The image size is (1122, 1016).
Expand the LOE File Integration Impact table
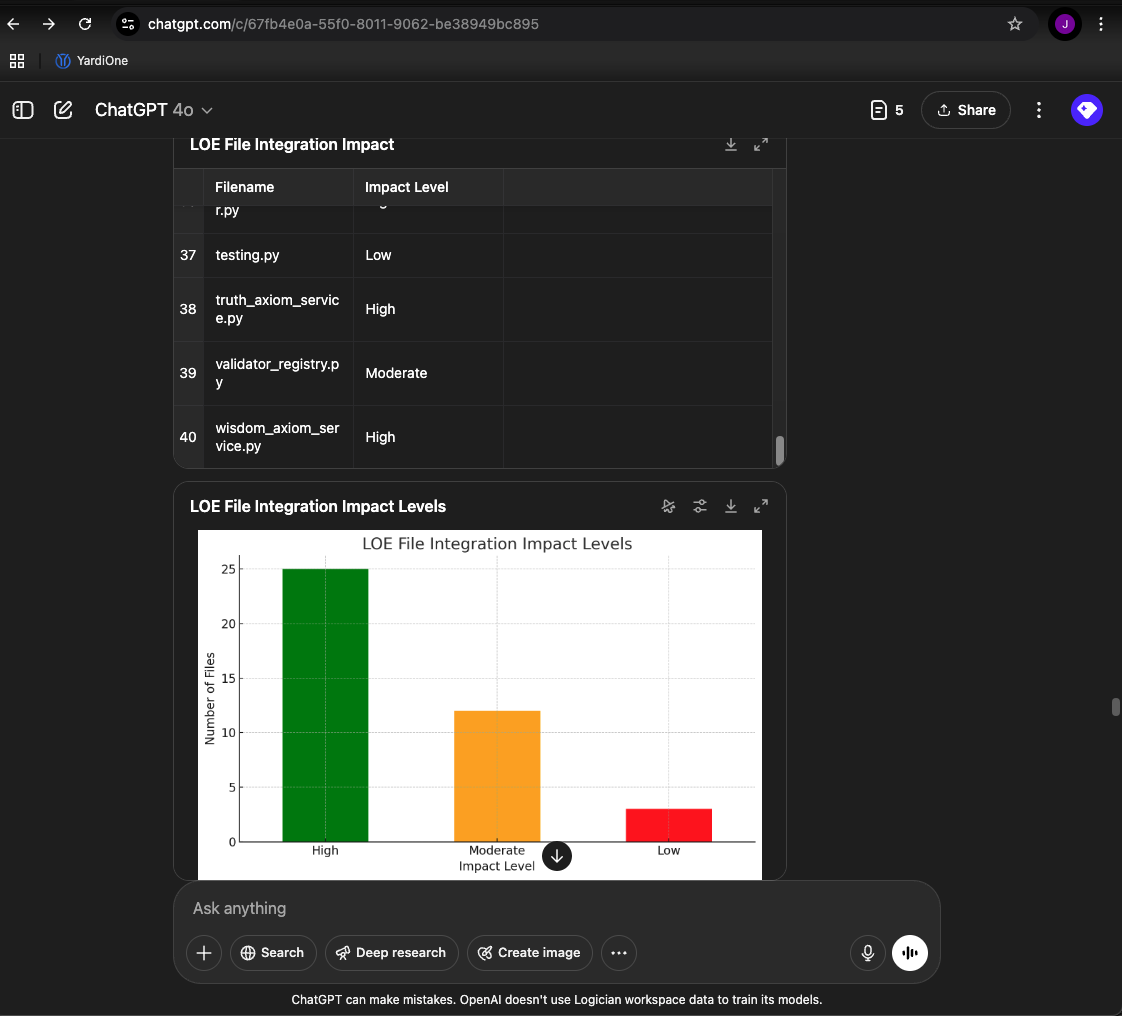(x=761, y=145)
